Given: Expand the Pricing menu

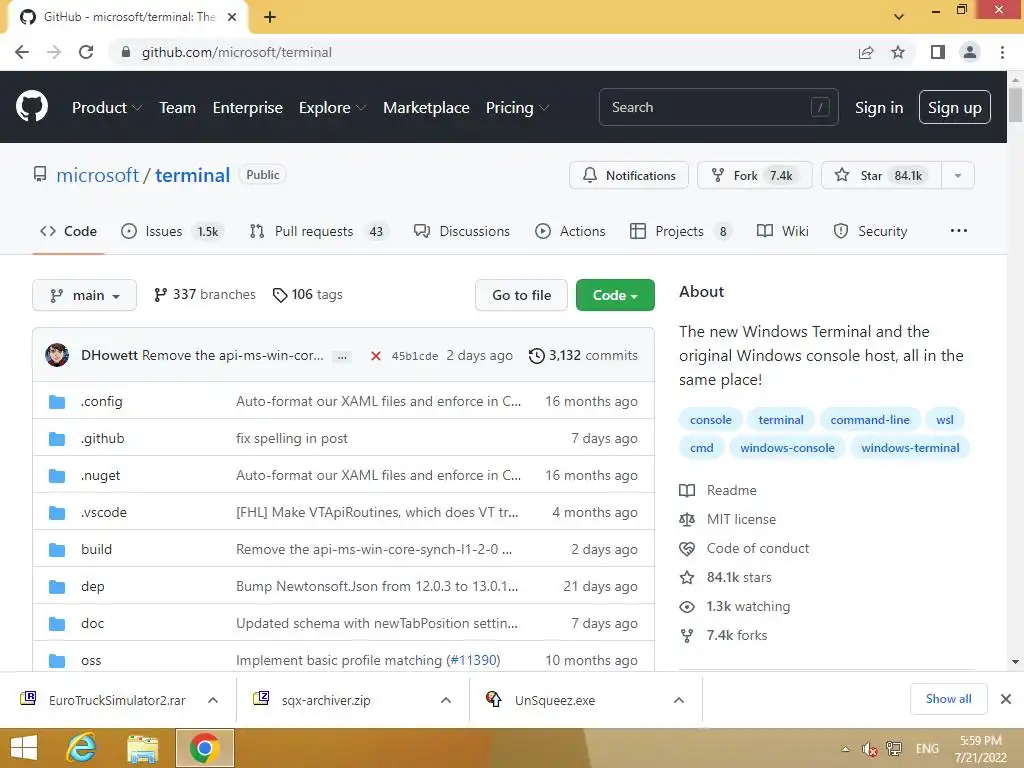Looking at the screenshot, I should click(517, 108).
